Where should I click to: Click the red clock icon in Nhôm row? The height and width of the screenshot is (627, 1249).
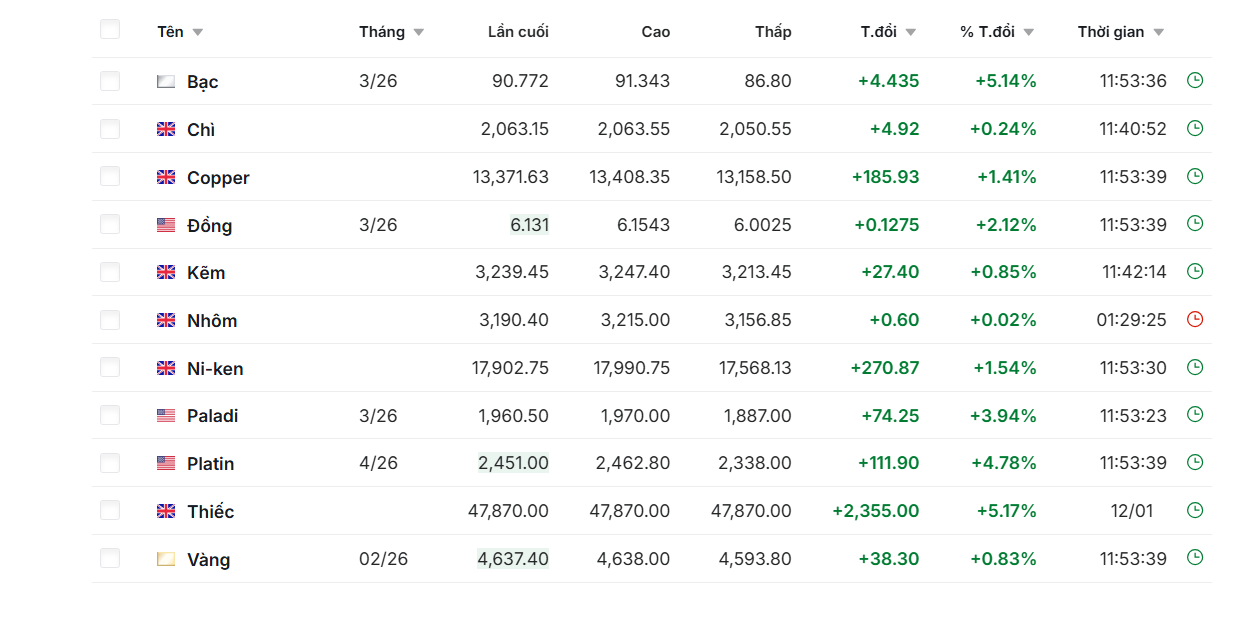pyautogui.click(x=1194, y=320)
